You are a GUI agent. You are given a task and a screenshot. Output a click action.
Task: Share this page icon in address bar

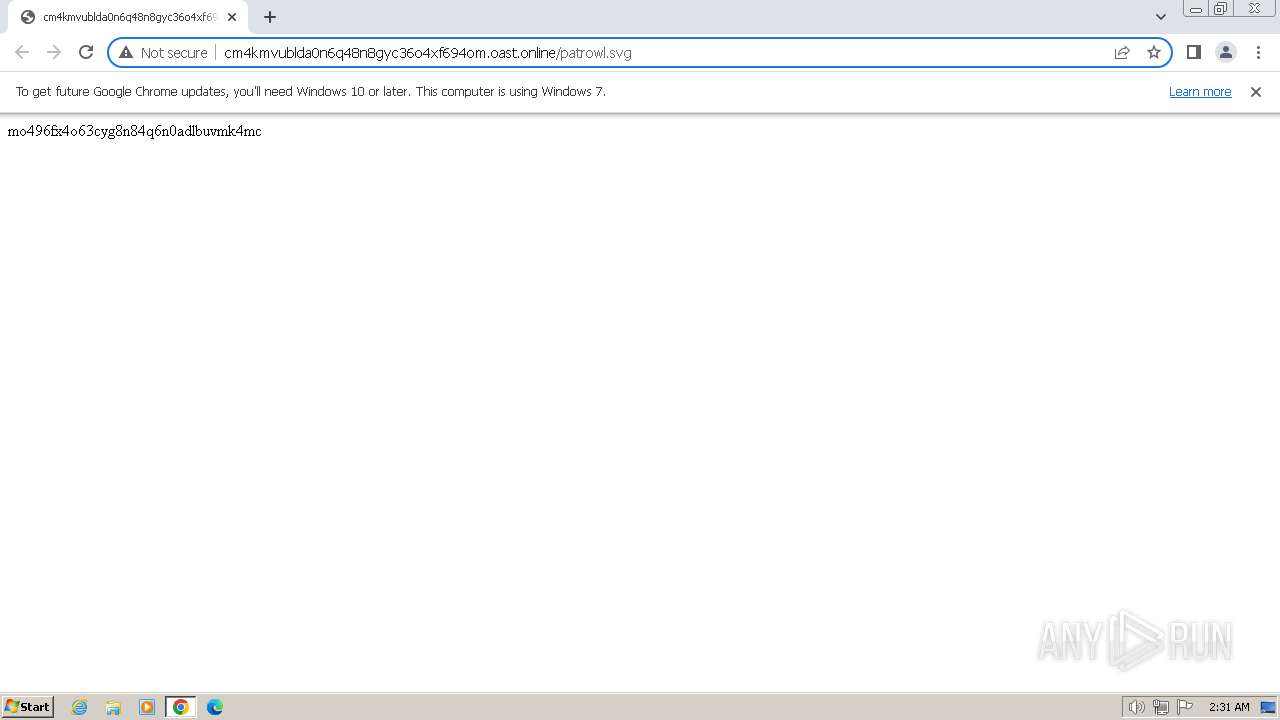[1122, 52]
